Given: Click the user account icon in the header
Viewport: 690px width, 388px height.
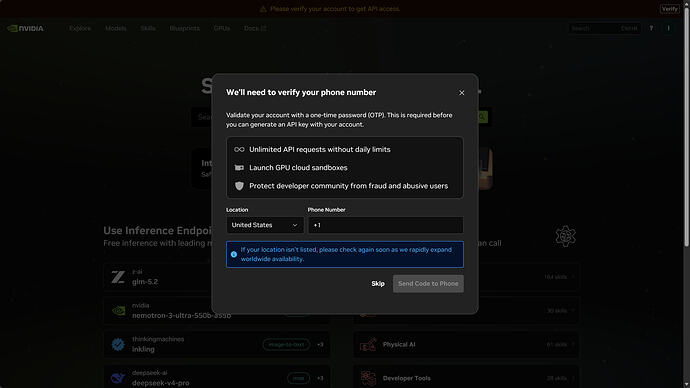Looking at the screenshot, I should click(x=668, y=28).
